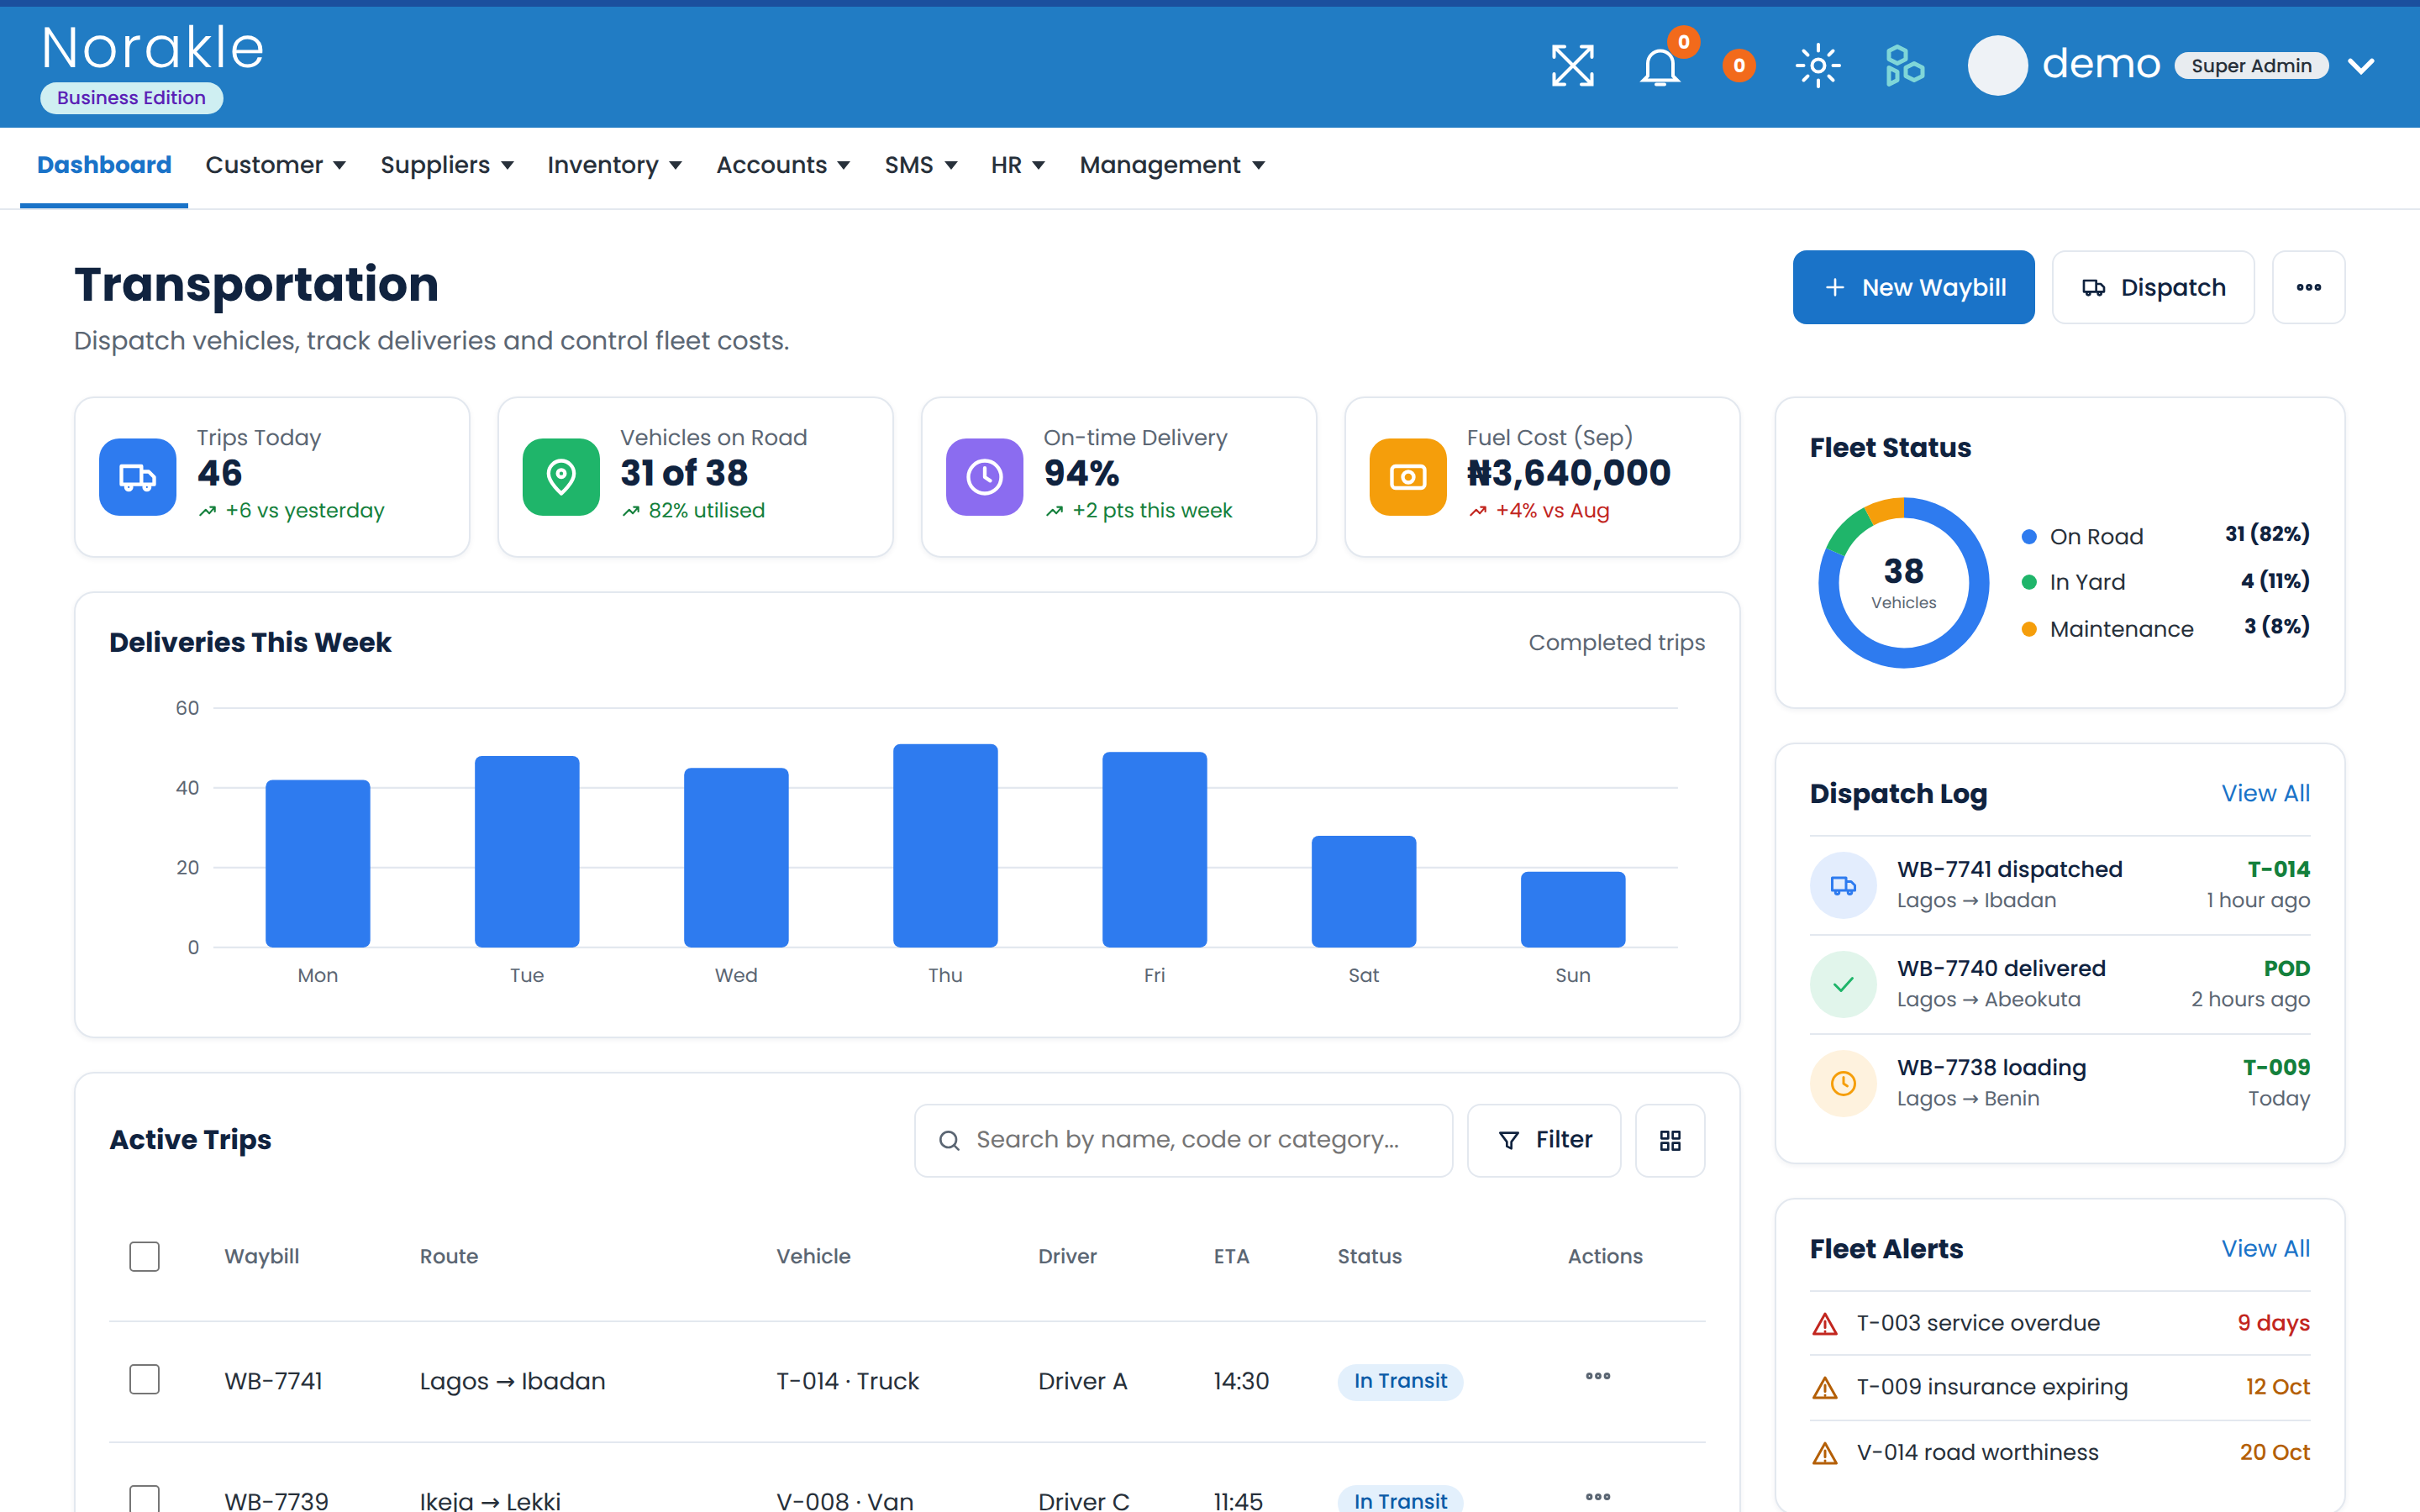The width and height of the screenshot is (2420, 1512).
Task: Click the WB-7740 delivered checkmark icon
Action: click(1843, 984)
